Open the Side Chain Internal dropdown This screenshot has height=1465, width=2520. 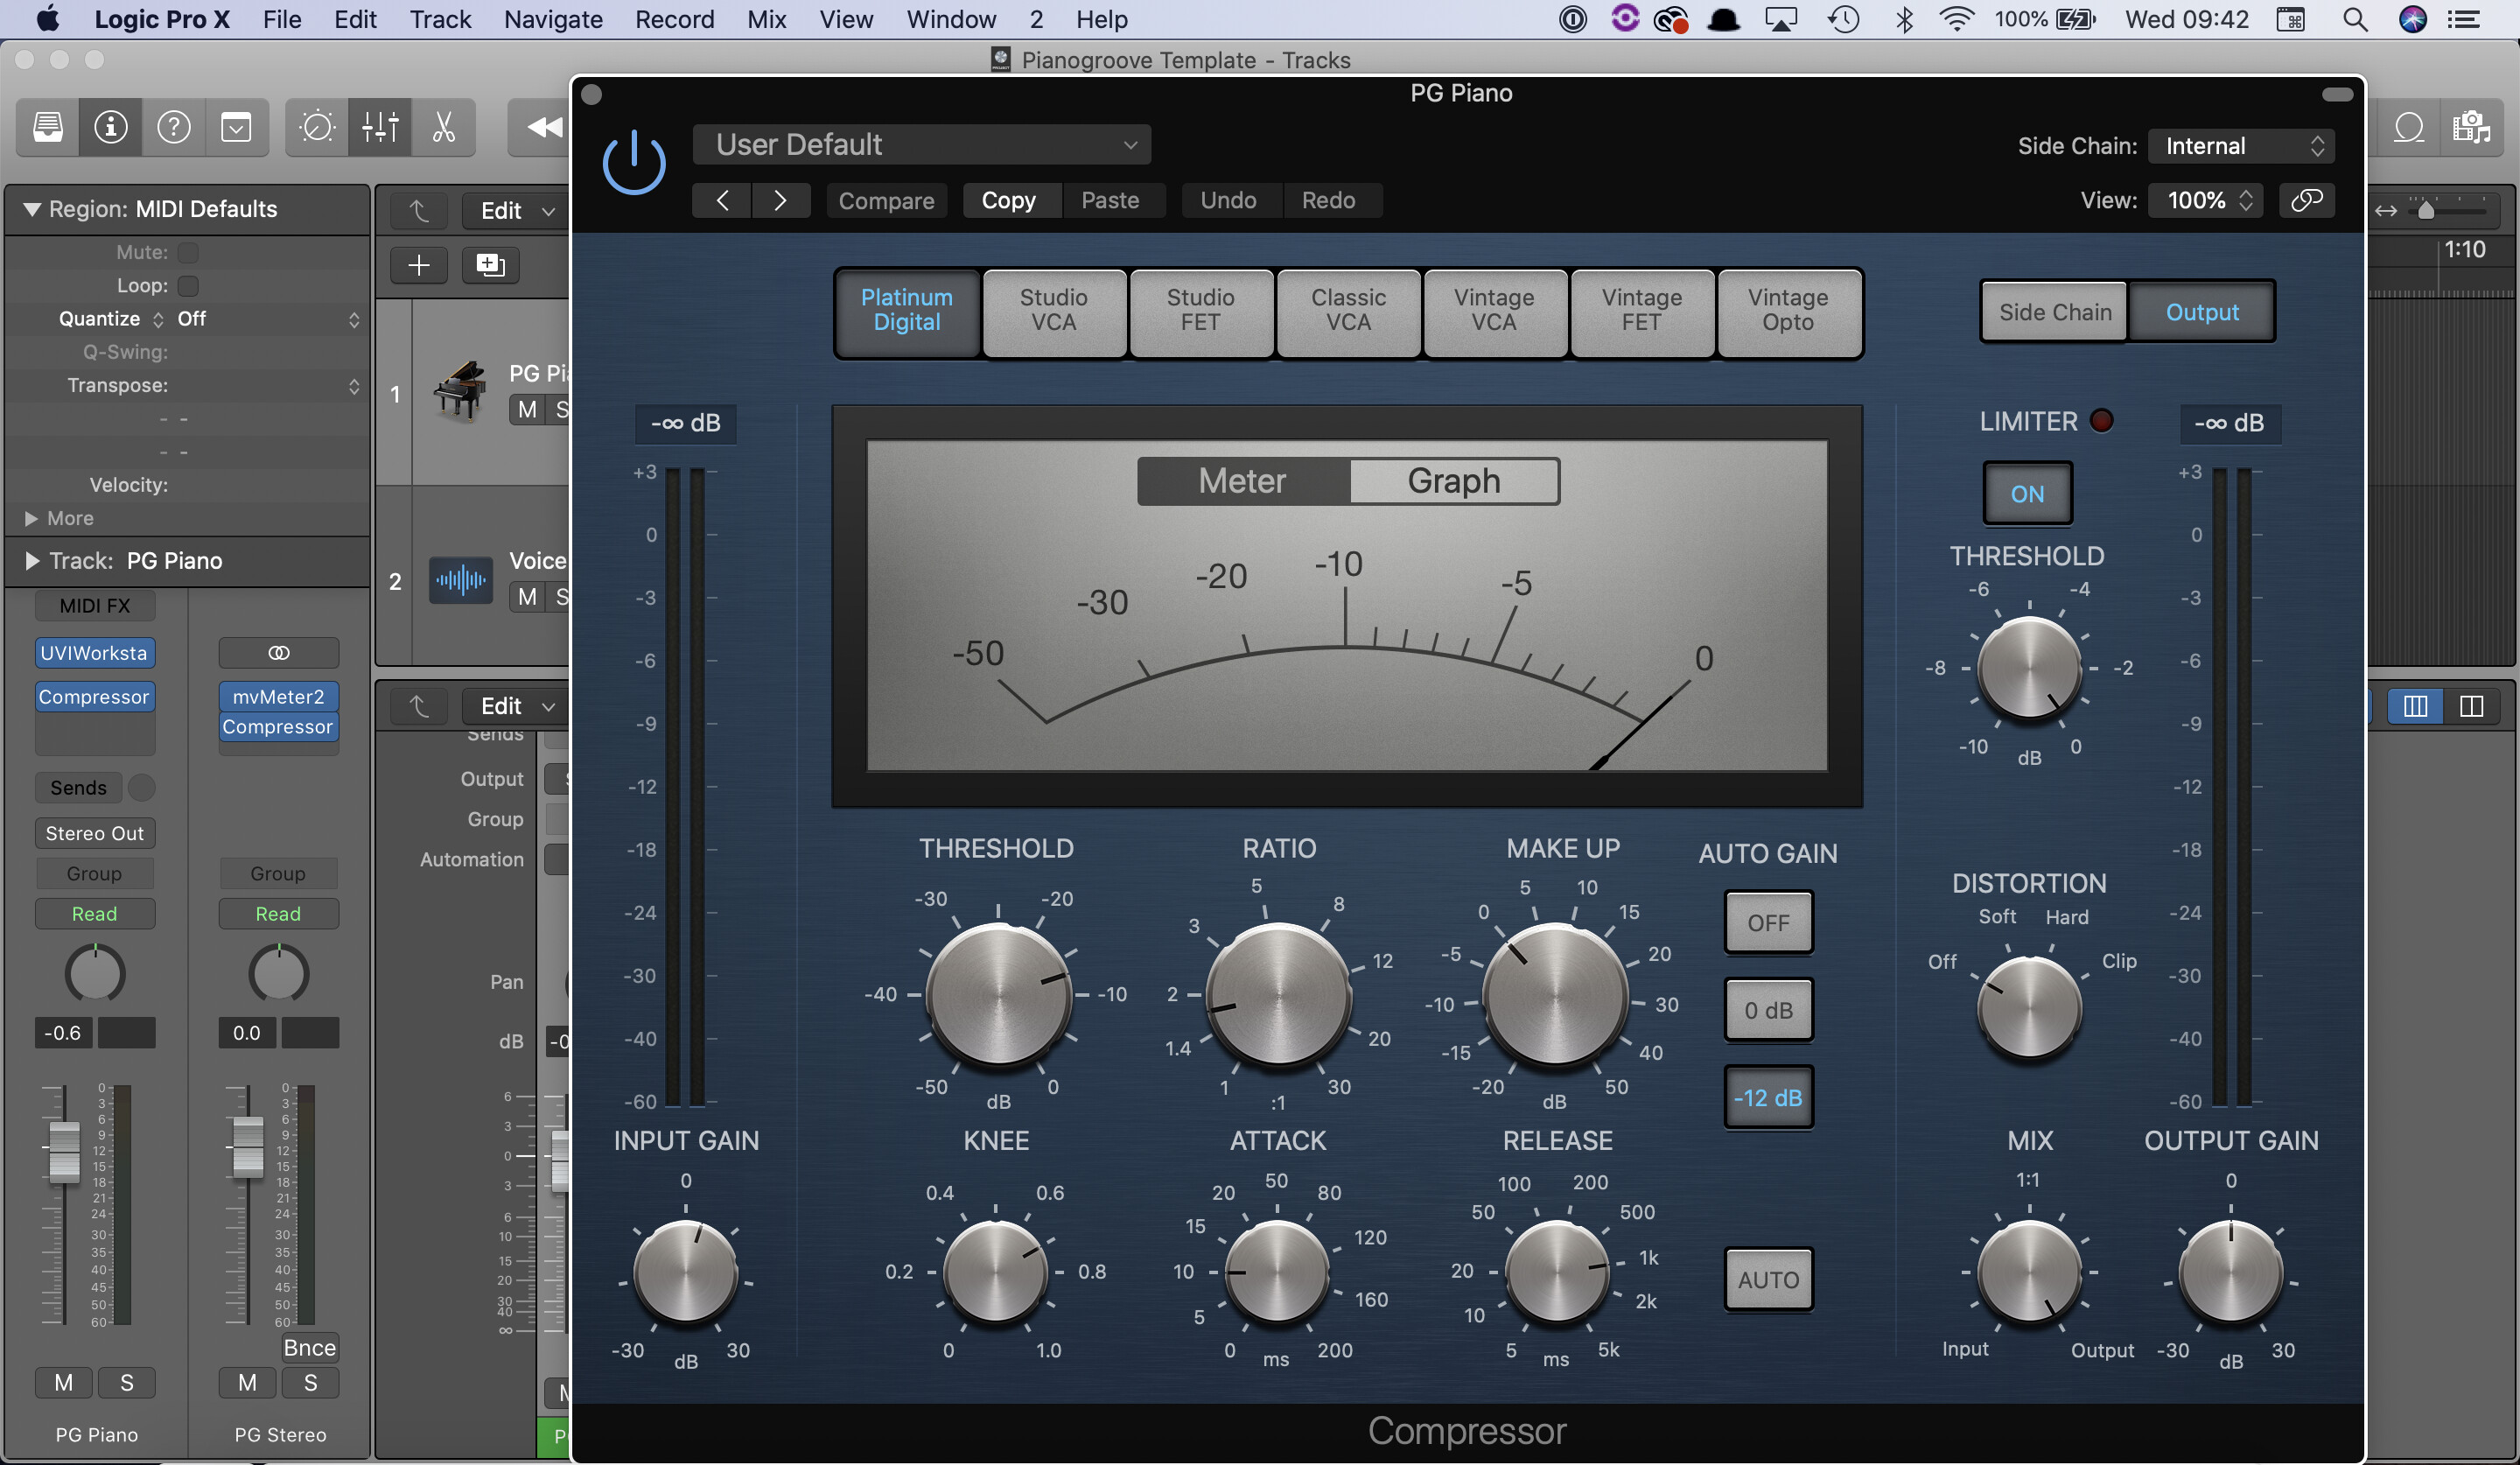(x=2241, y=146)
